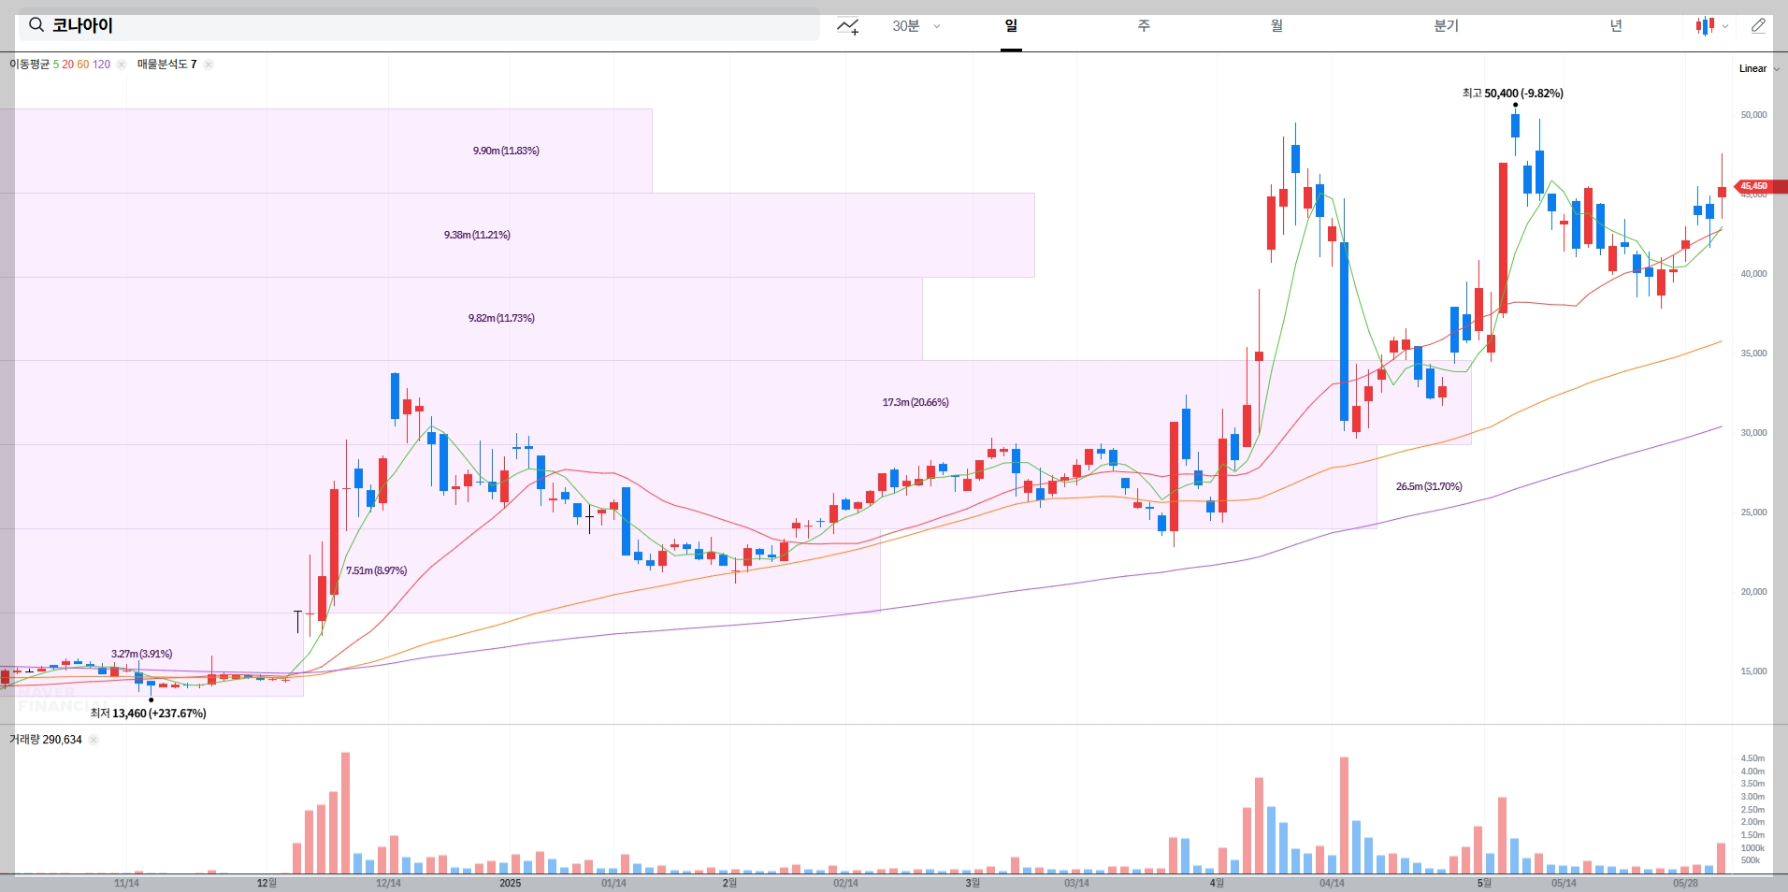1788x892 pixels.
Task: Click the 거래량 290,634 volume label
Action: click(46, 740)
